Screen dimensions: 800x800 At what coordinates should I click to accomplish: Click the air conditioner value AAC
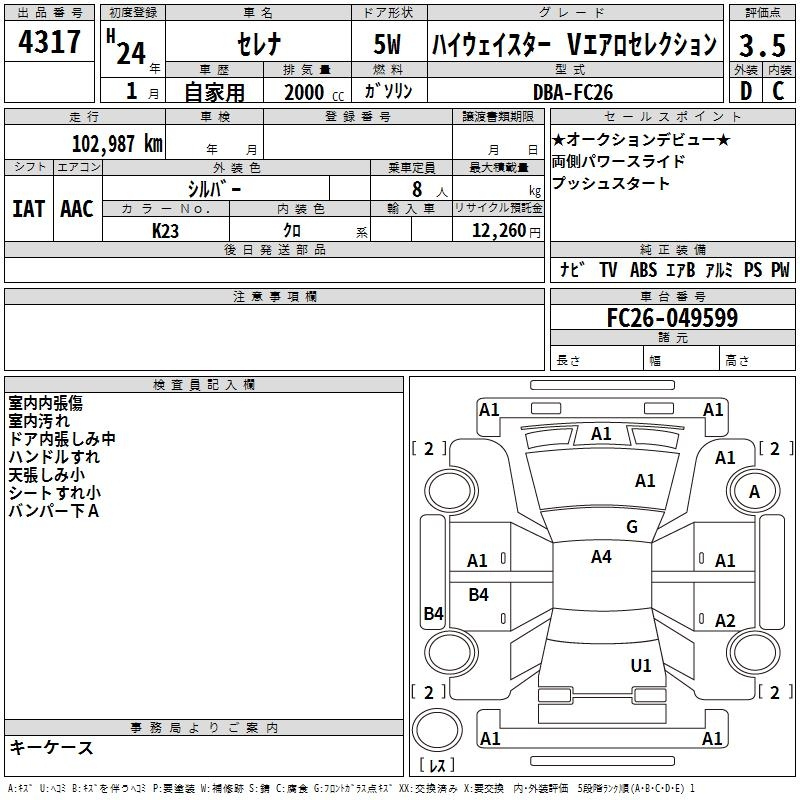click(77, 209)
